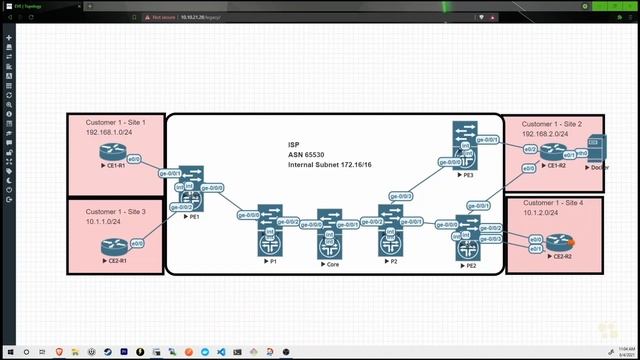
Task: Click the ISP ASN 65530 text
Action: click(306, 150)
